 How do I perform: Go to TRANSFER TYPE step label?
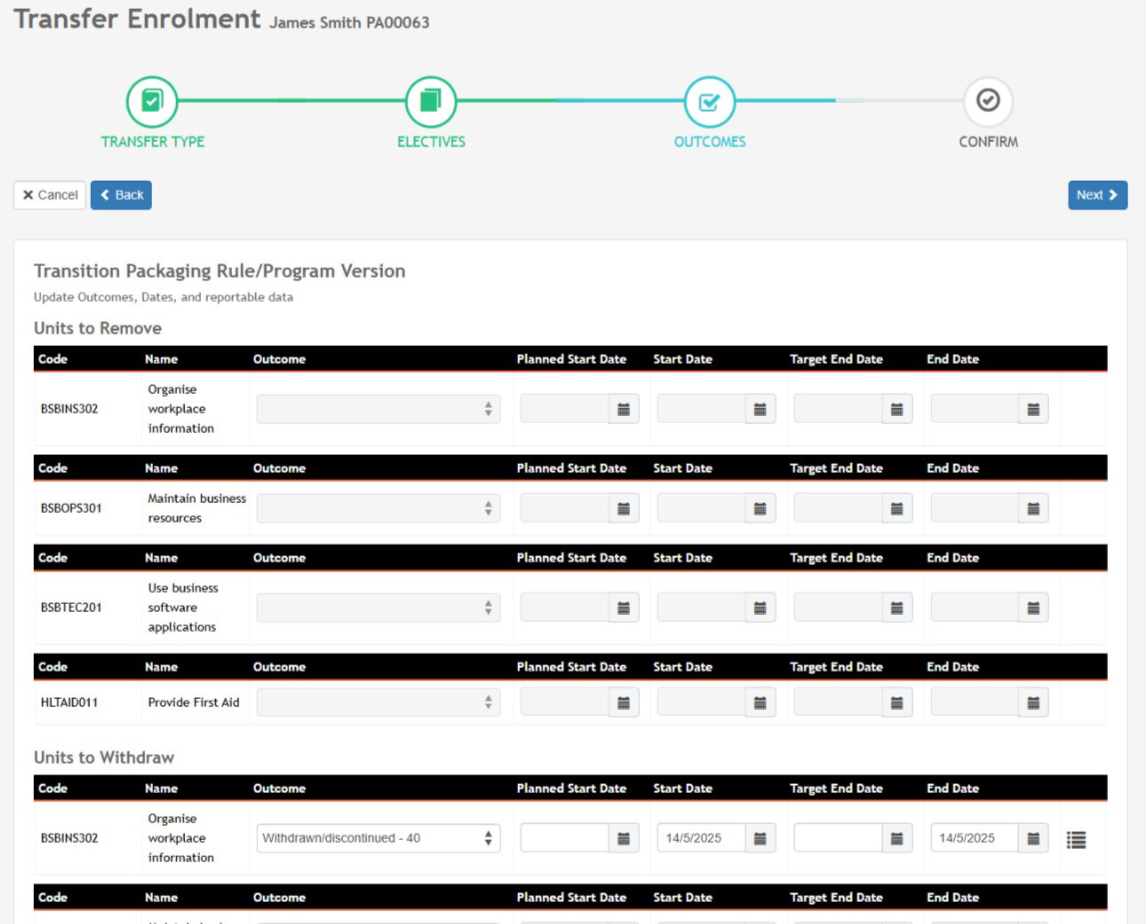(153, 142)
